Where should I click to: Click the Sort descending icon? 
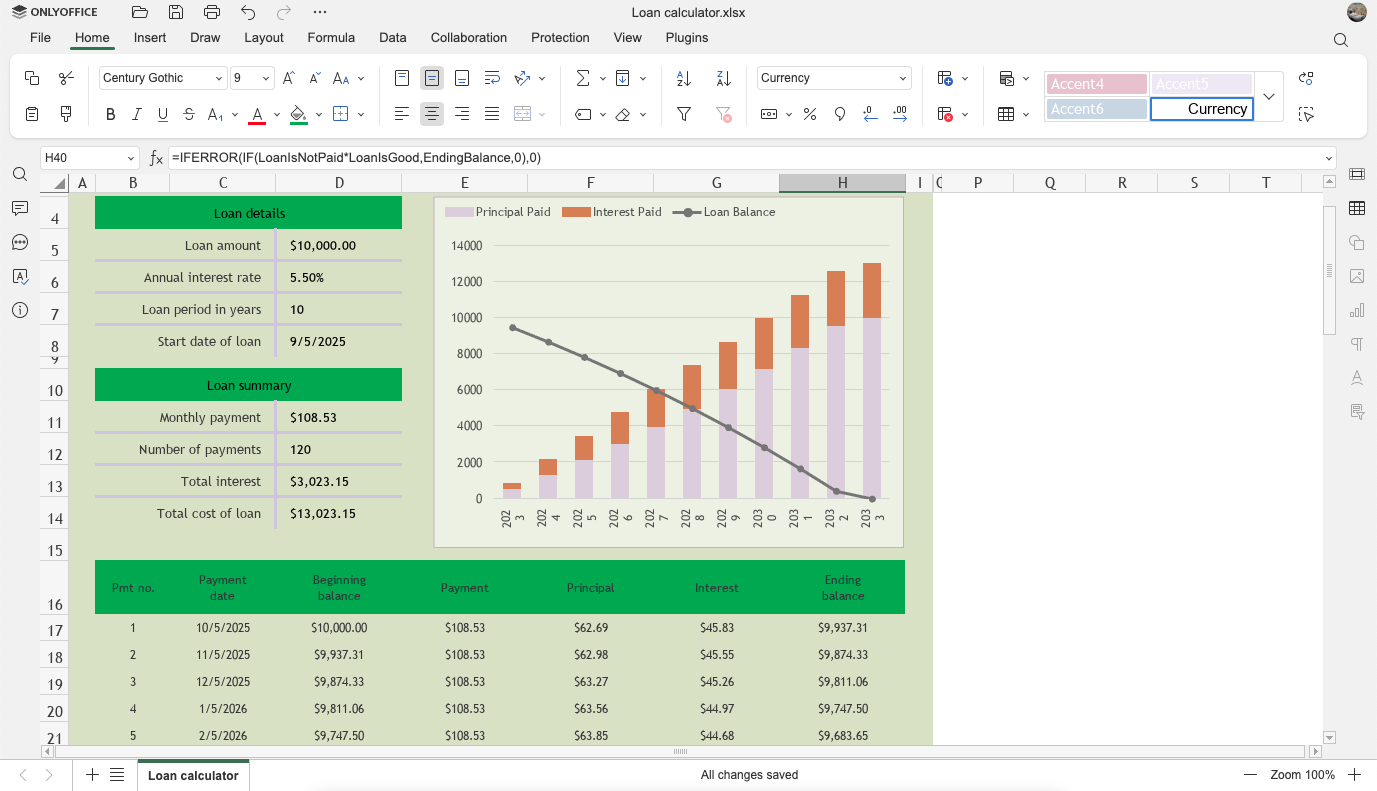(x=724, y=78)
